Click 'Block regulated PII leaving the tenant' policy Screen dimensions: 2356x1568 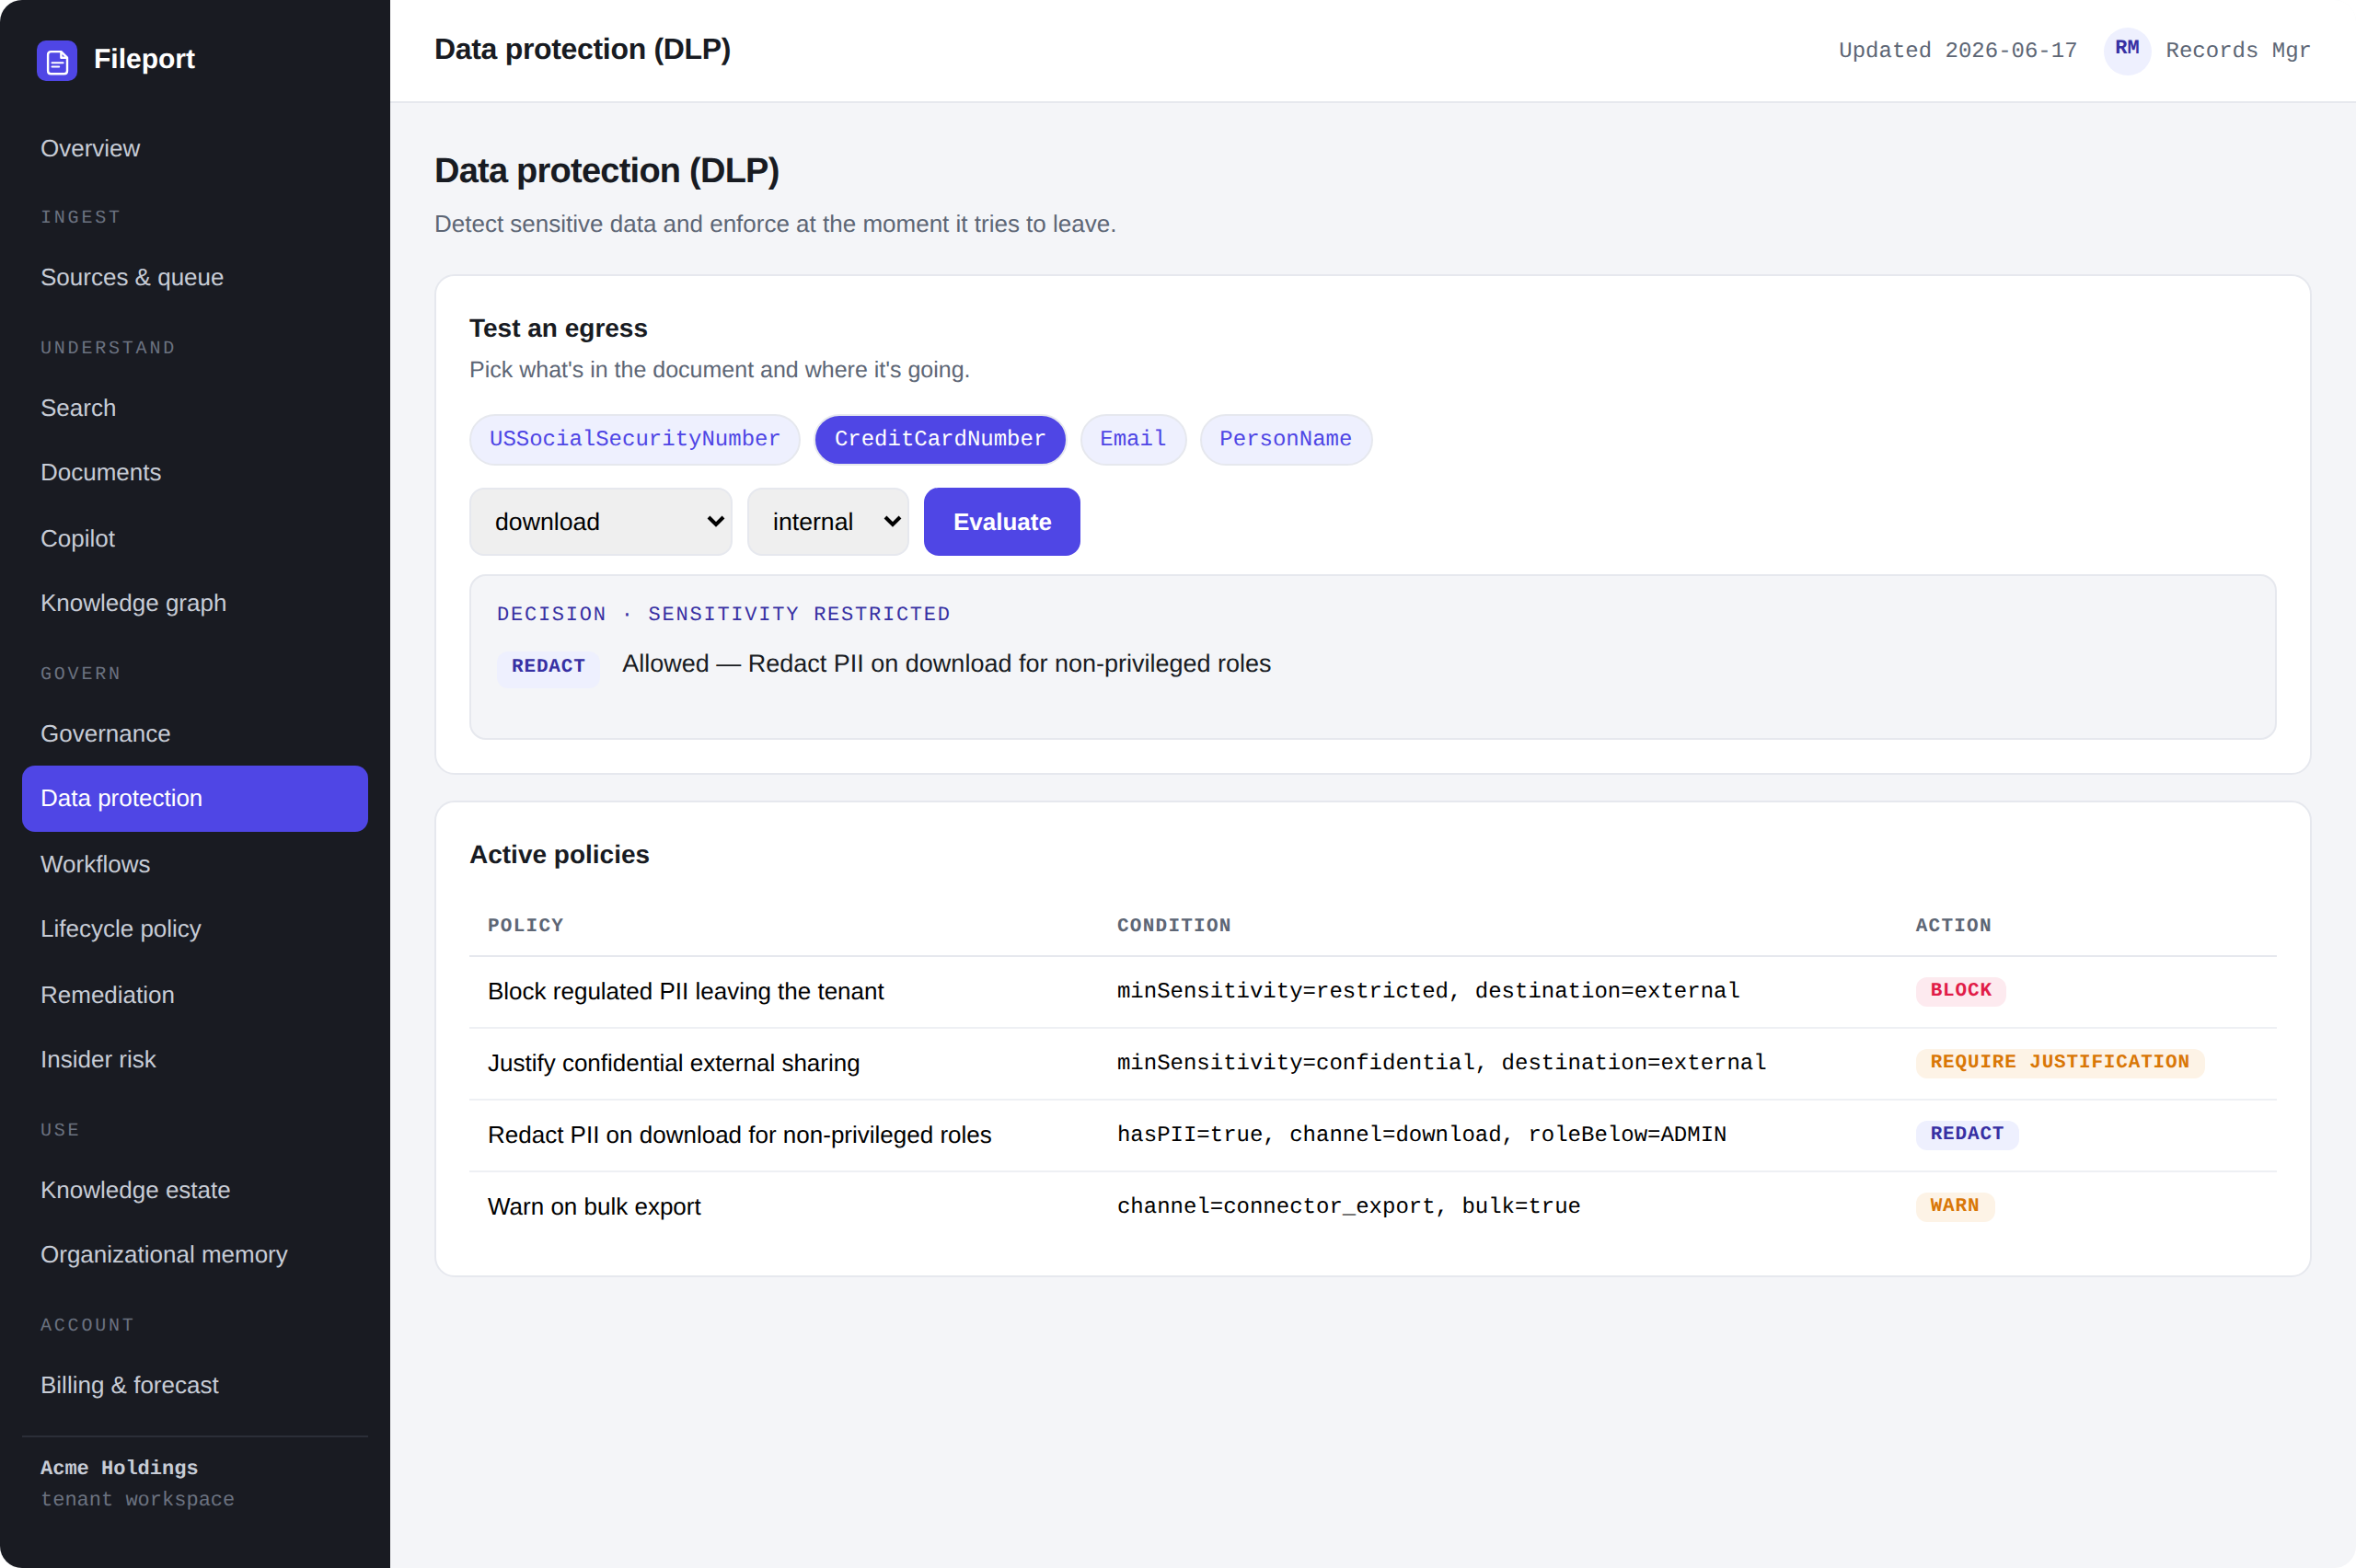click(685, 991)
